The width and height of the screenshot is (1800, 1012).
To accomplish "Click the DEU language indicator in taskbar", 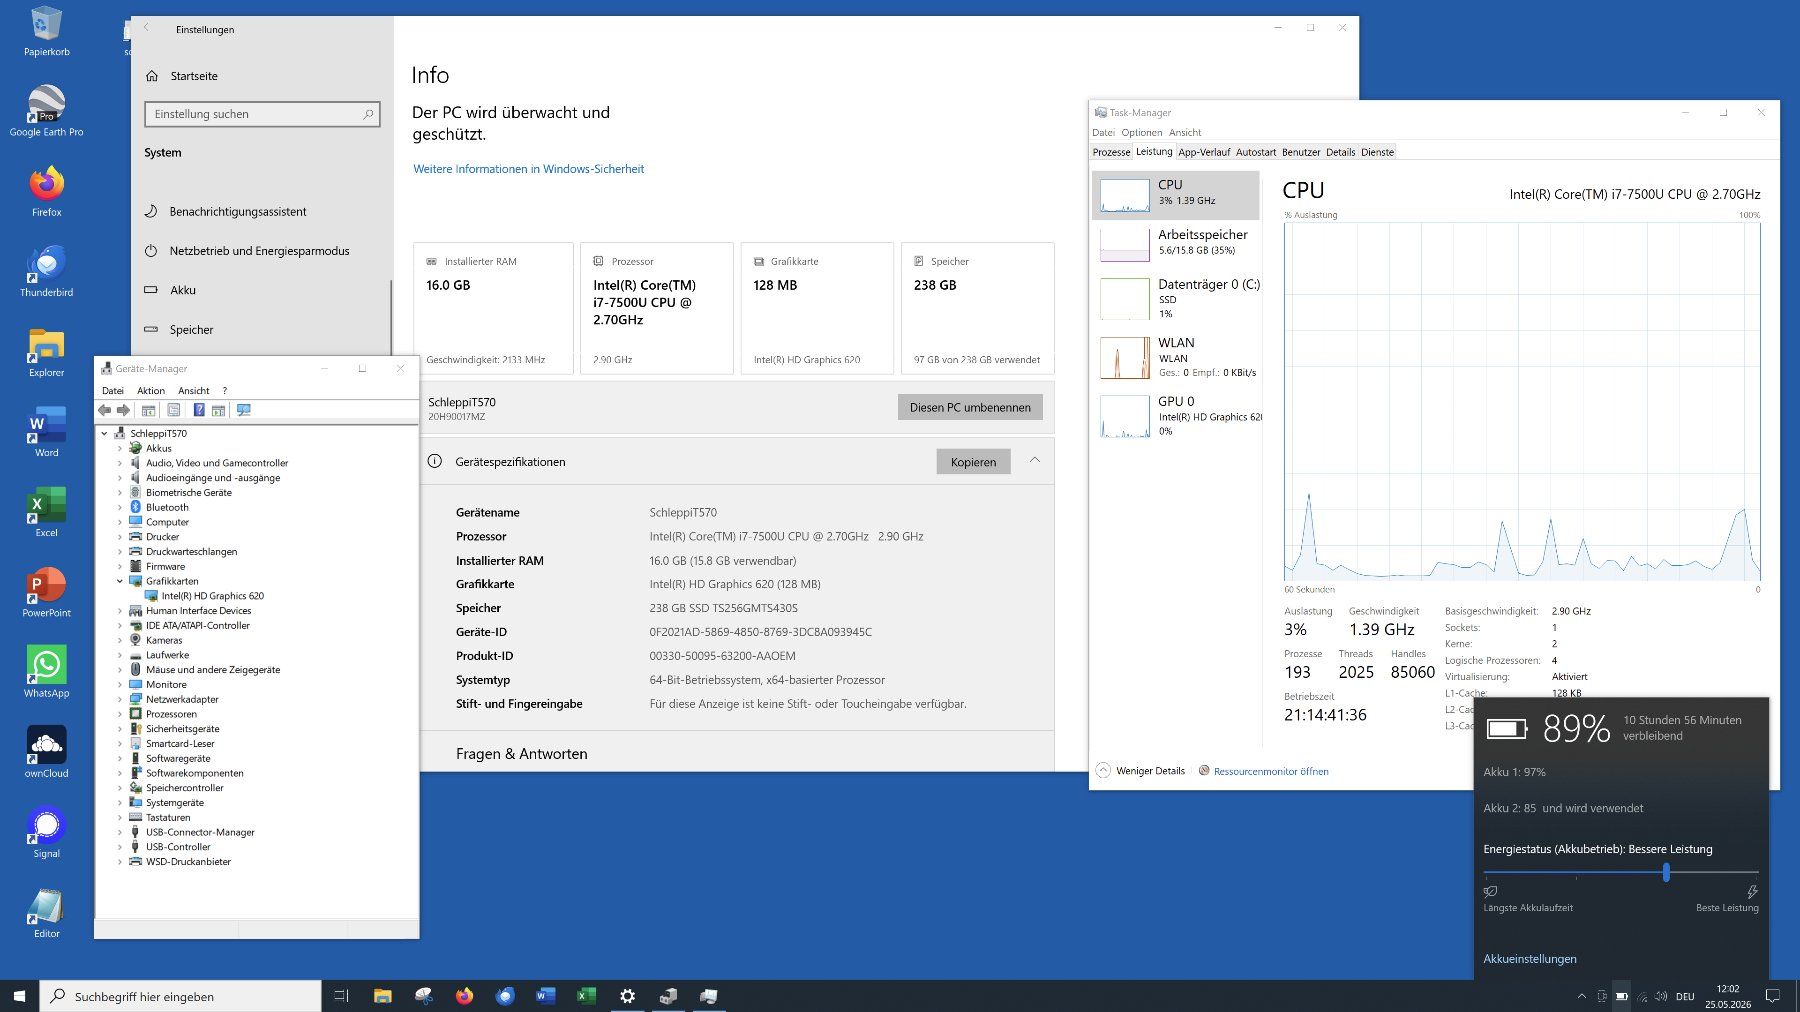I will tap(1685, 996).
